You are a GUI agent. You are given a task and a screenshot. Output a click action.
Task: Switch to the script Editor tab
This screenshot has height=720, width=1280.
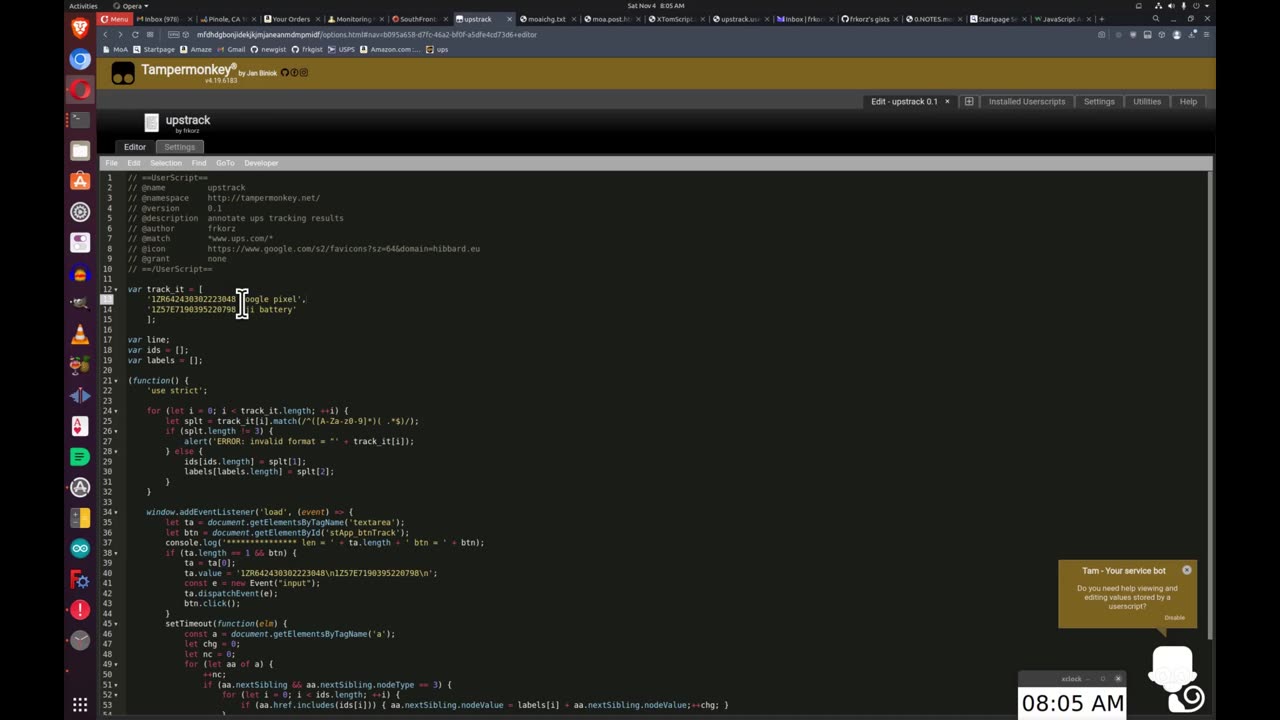[135, 147]
